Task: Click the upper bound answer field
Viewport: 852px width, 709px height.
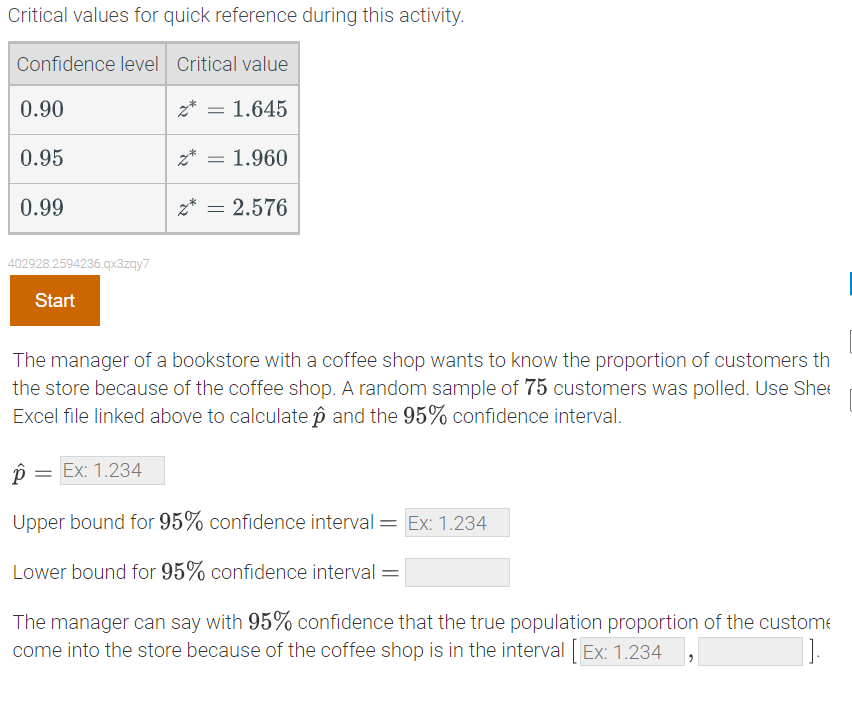Action: point(457,522)
